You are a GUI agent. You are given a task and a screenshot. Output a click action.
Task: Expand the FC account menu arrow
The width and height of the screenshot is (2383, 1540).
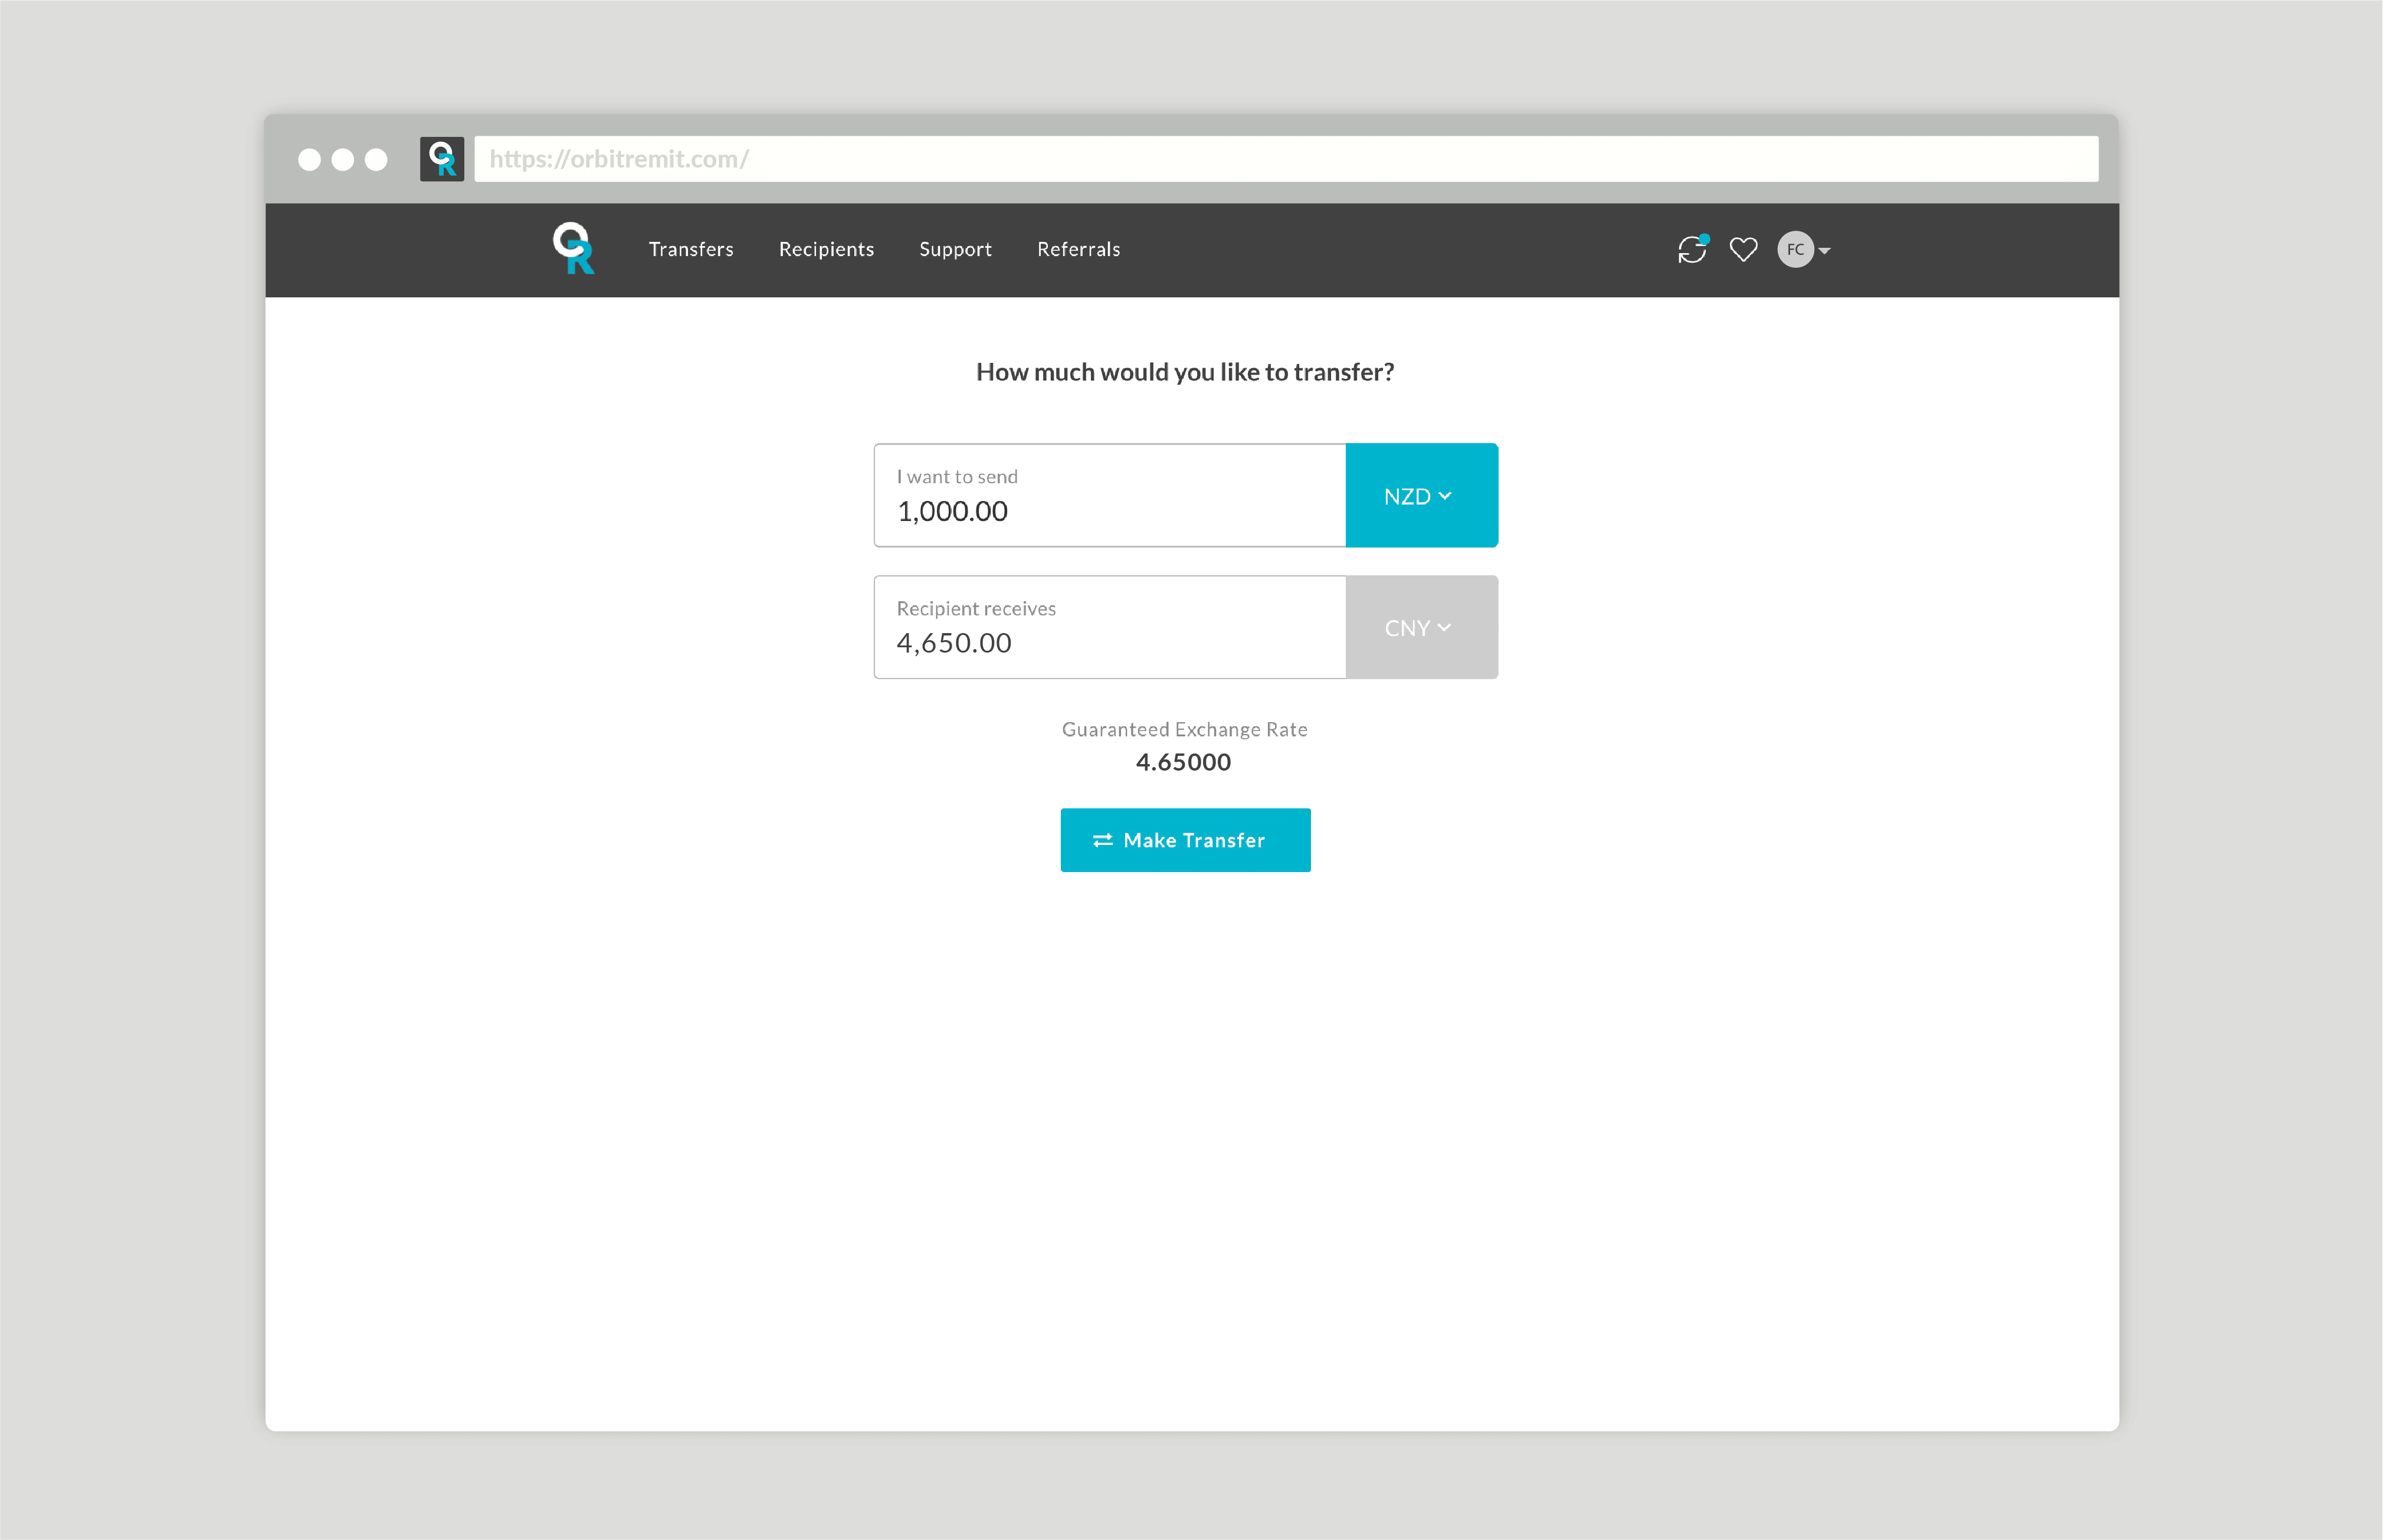pyautogui.click(x=1826, y=251)
